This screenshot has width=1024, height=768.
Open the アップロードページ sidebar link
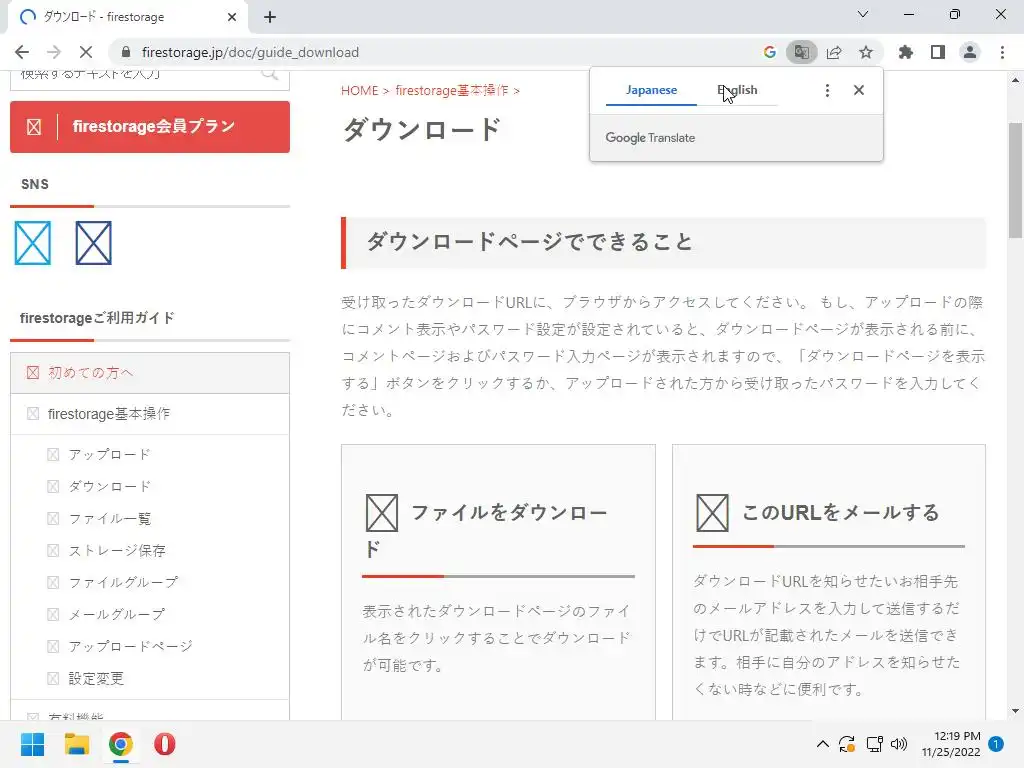(x=131, y=647)
